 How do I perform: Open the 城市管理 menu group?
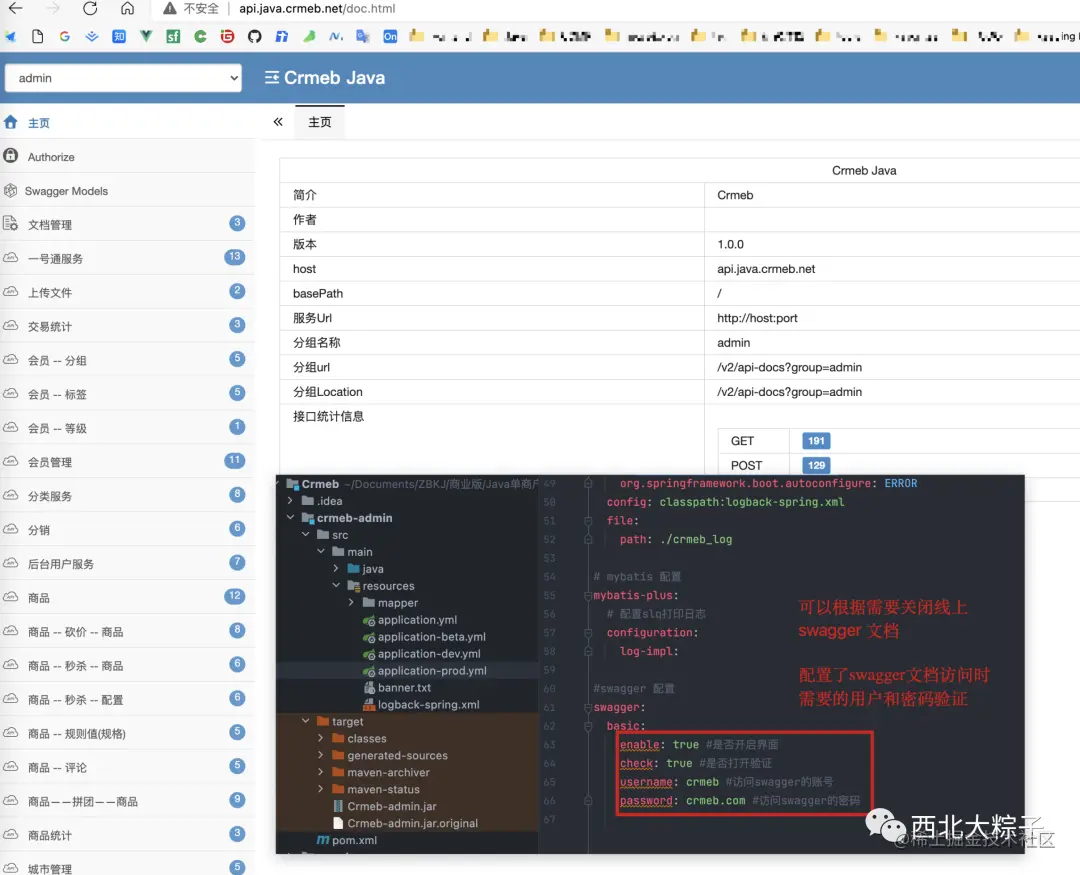point(127,868)
